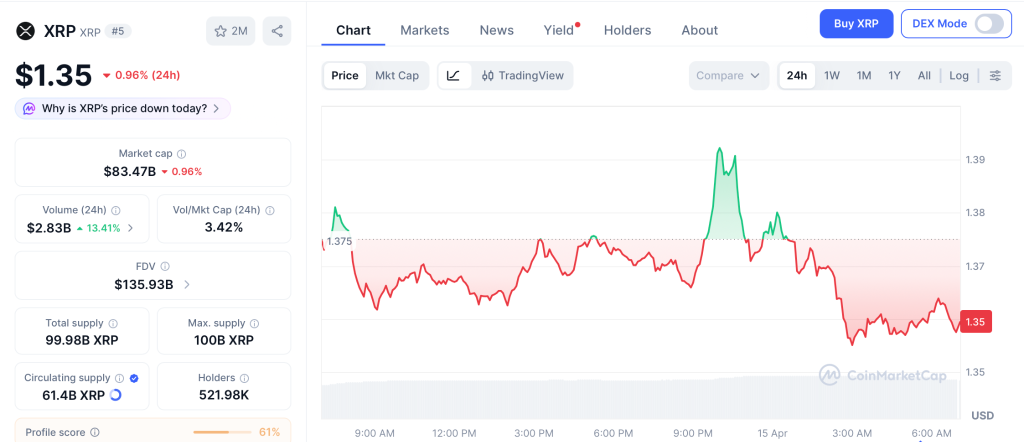Select the Mkt Cap chart toggle
This screenshot has height=442, width=1024.
click(x=397, y=76)
